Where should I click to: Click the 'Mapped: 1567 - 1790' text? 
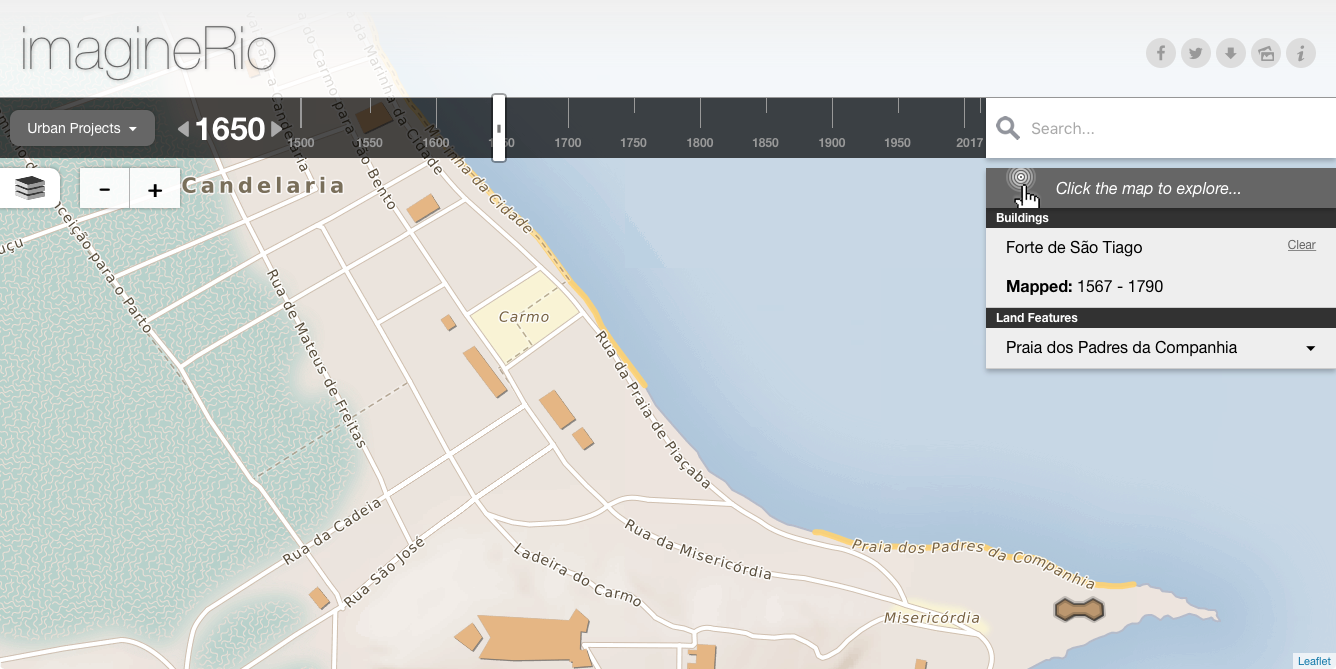(1084, 287)
